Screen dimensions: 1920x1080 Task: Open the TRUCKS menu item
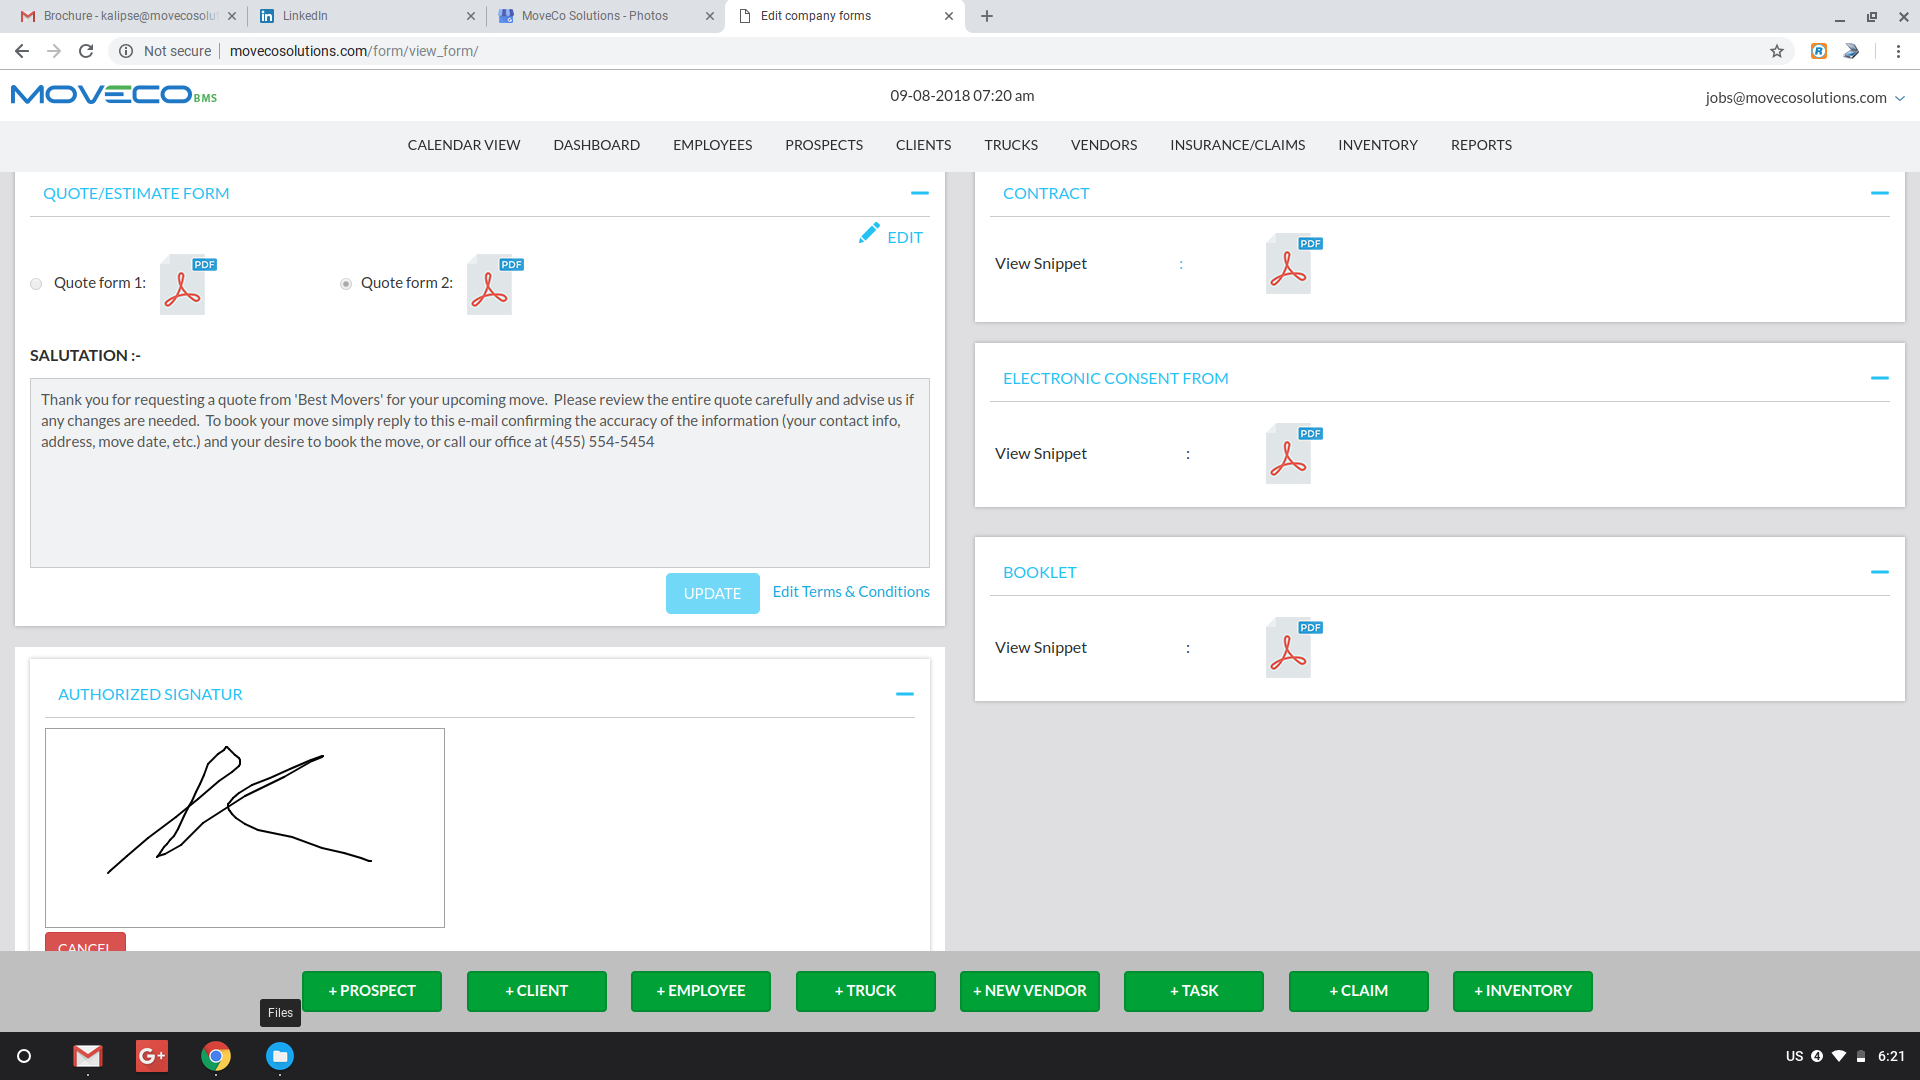[1010, 145]
